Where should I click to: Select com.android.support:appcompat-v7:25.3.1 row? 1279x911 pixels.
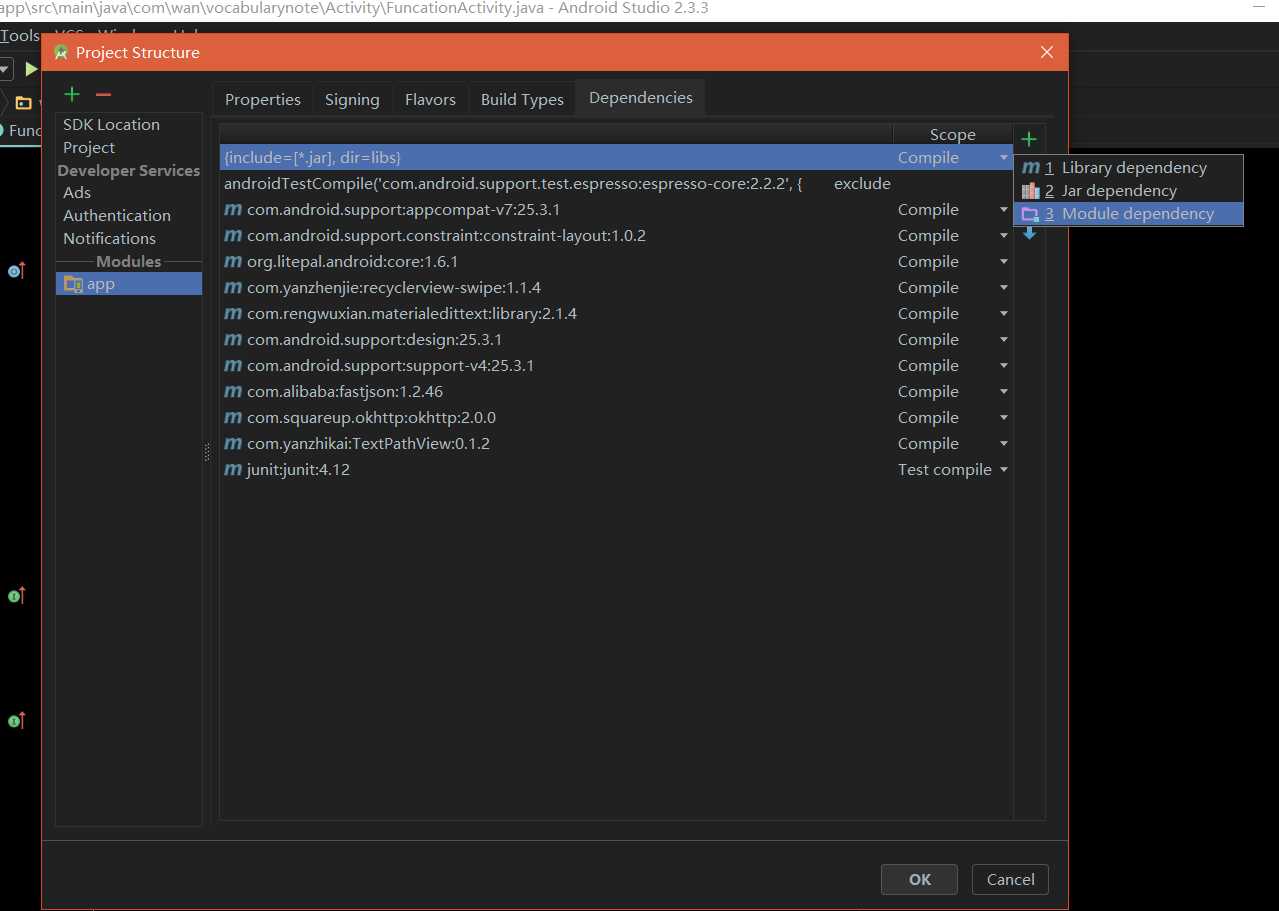(616, 210)
